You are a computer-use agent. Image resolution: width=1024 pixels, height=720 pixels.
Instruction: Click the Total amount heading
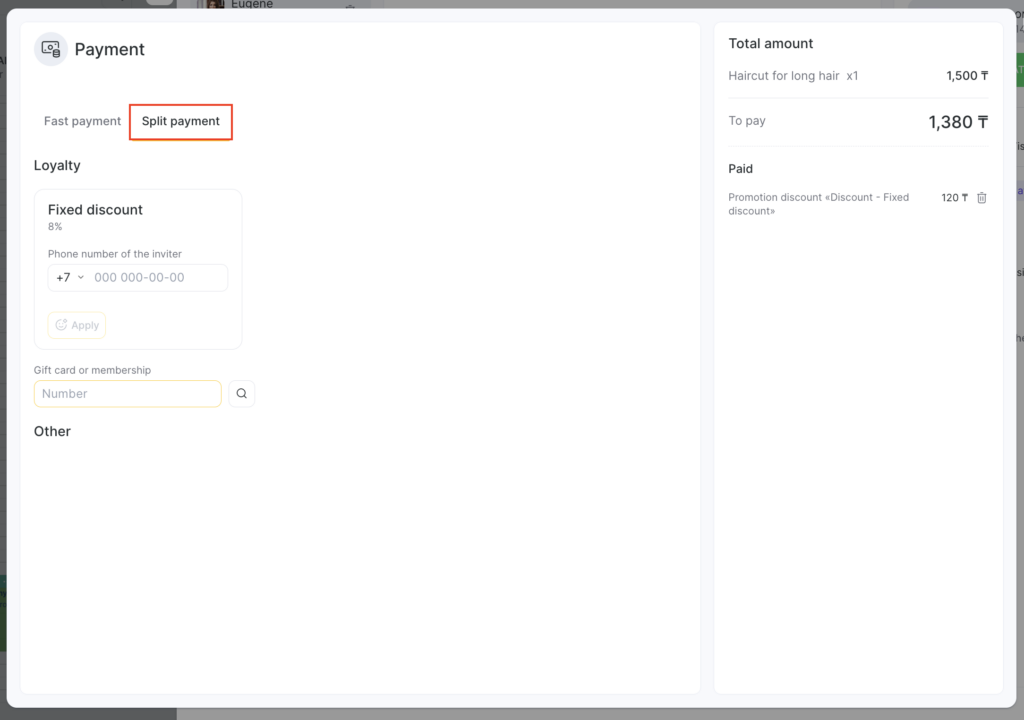click(x=770, y=44)
